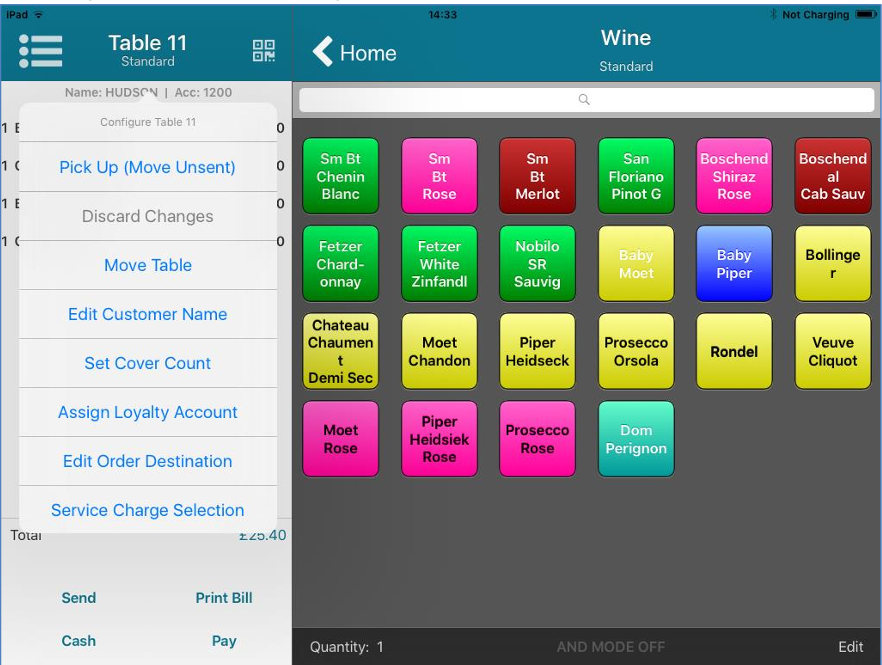This screenshot has height=665, width=882.
Task: Go back using the Home chevron
Action: click(354, 53)
